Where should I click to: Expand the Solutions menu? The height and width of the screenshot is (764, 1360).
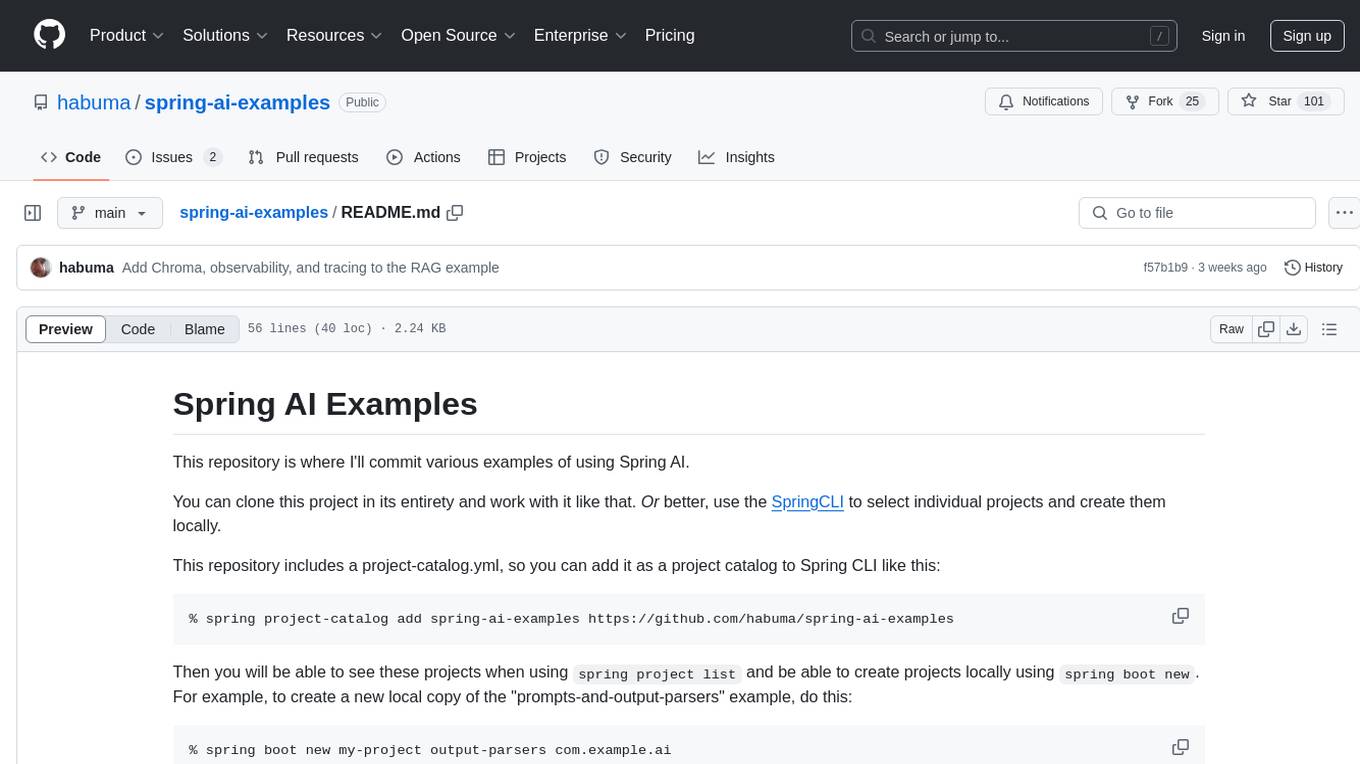225,35
